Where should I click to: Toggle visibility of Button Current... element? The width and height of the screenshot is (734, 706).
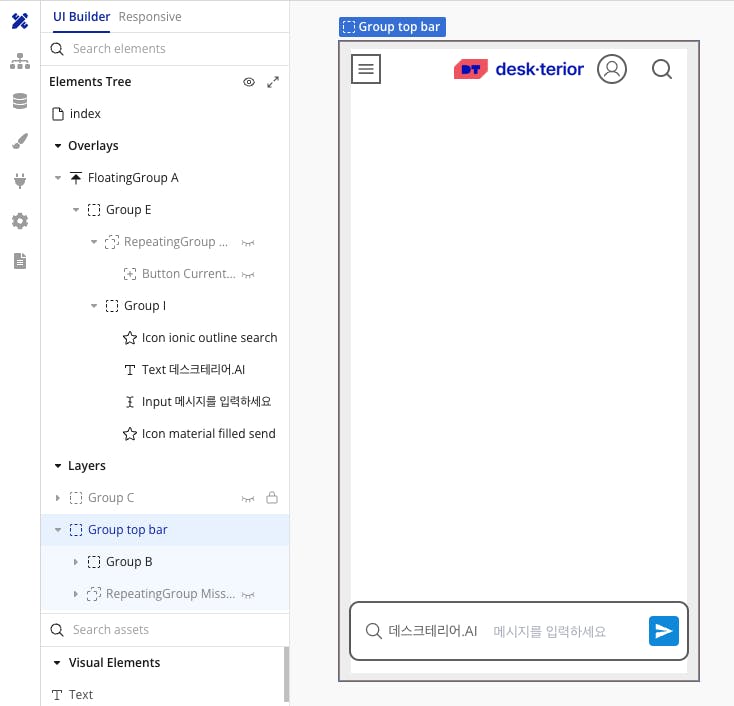(x=248, y=275)
